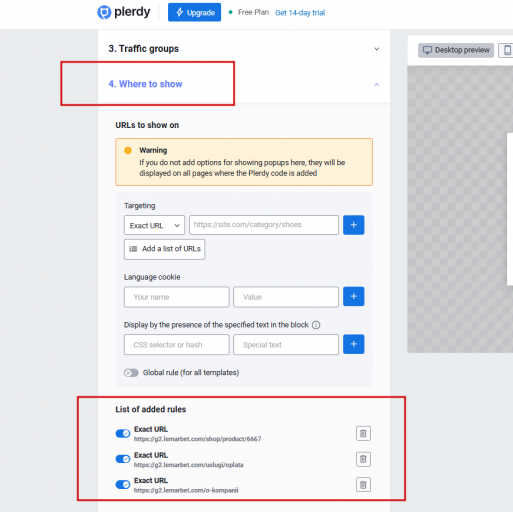
Task: Add special text rule with plus button
Action: coord(354,344)
